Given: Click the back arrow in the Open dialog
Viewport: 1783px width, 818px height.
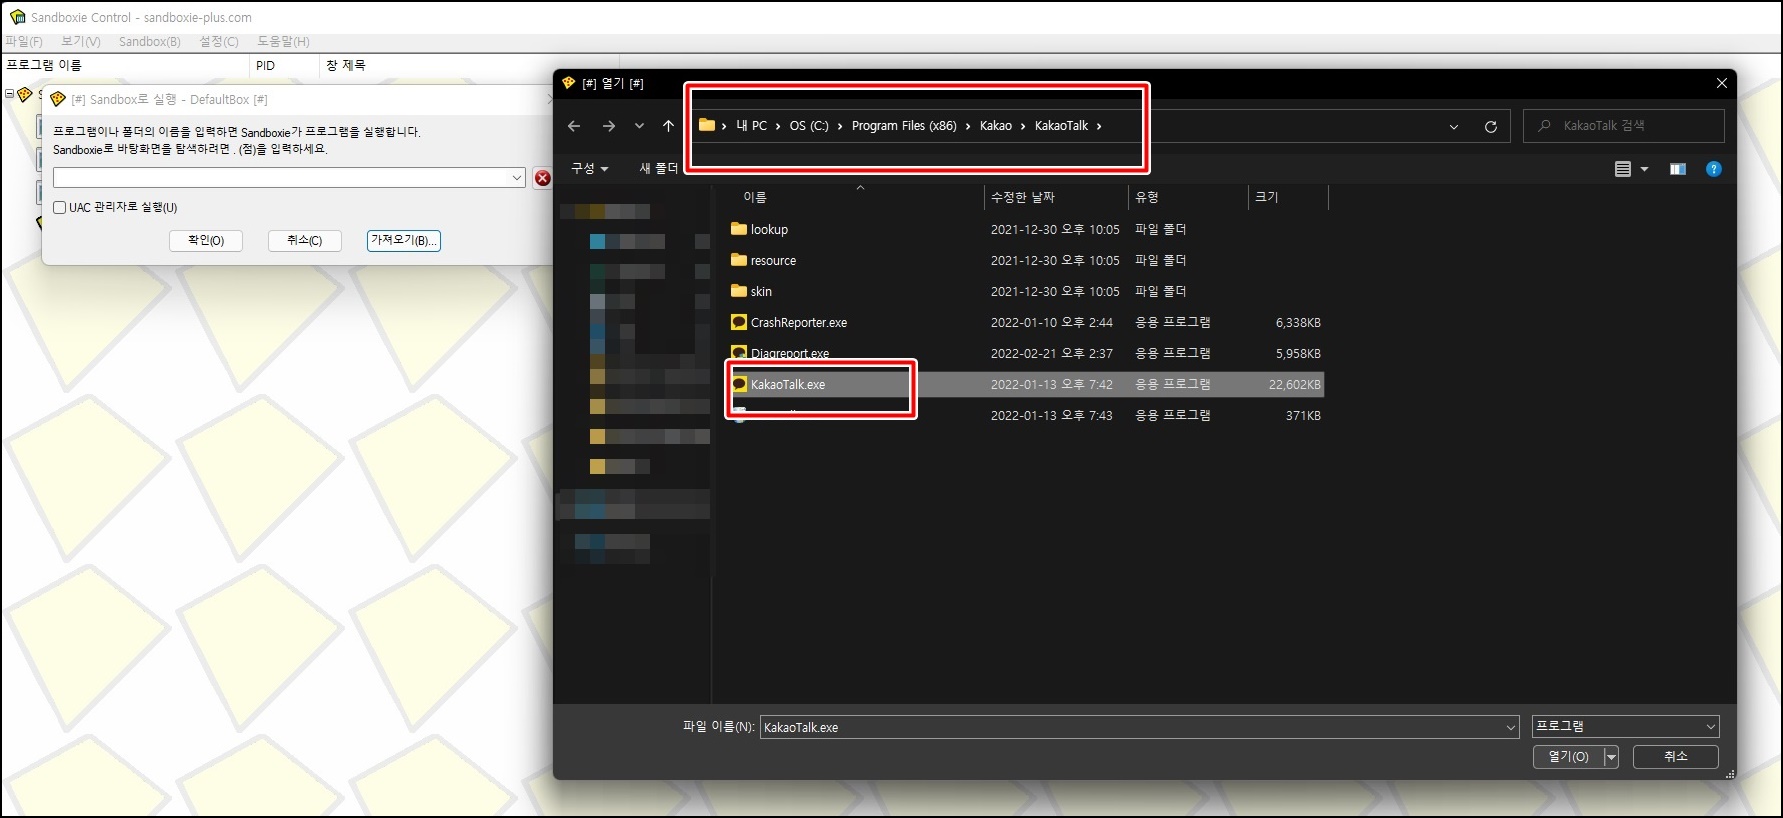Looking at the screenshot, I should tap(574, 126).
